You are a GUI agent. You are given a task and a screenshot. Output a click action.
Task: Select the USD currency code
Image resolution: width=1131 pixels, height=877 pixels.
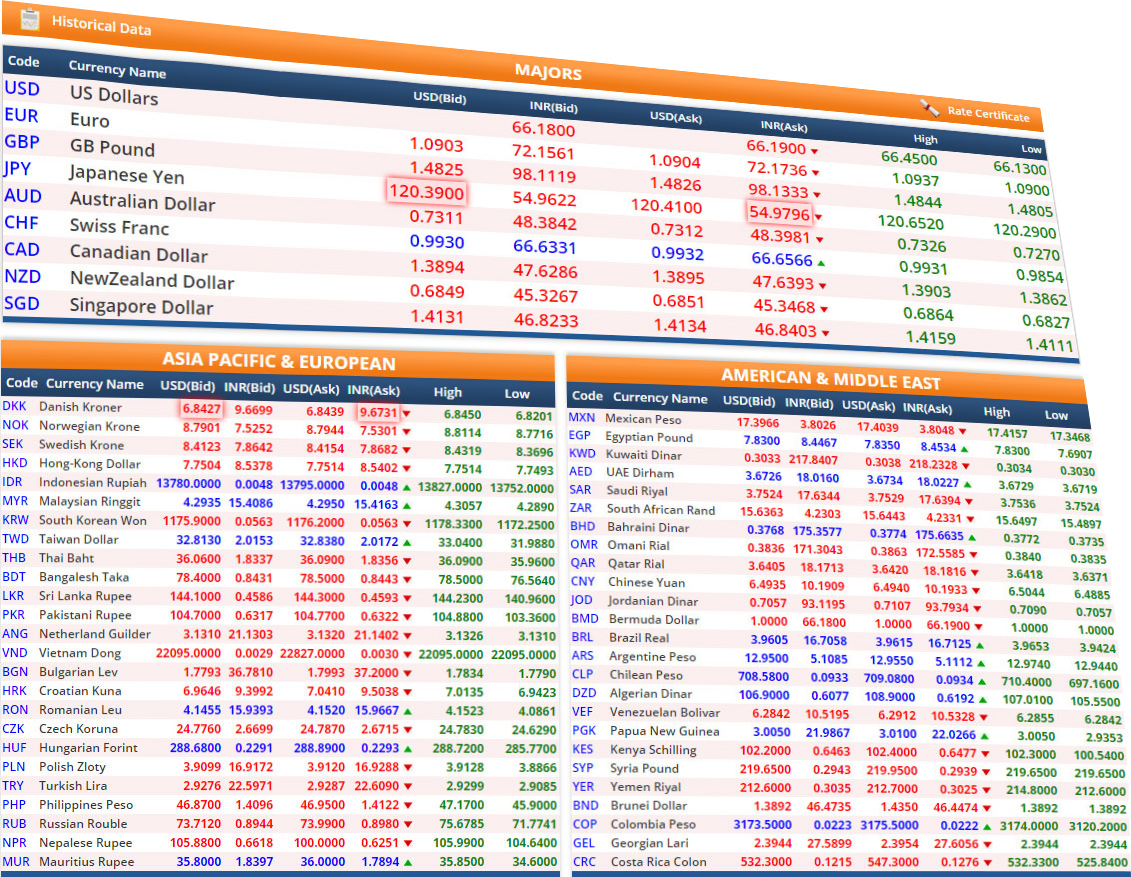point(22,89)
